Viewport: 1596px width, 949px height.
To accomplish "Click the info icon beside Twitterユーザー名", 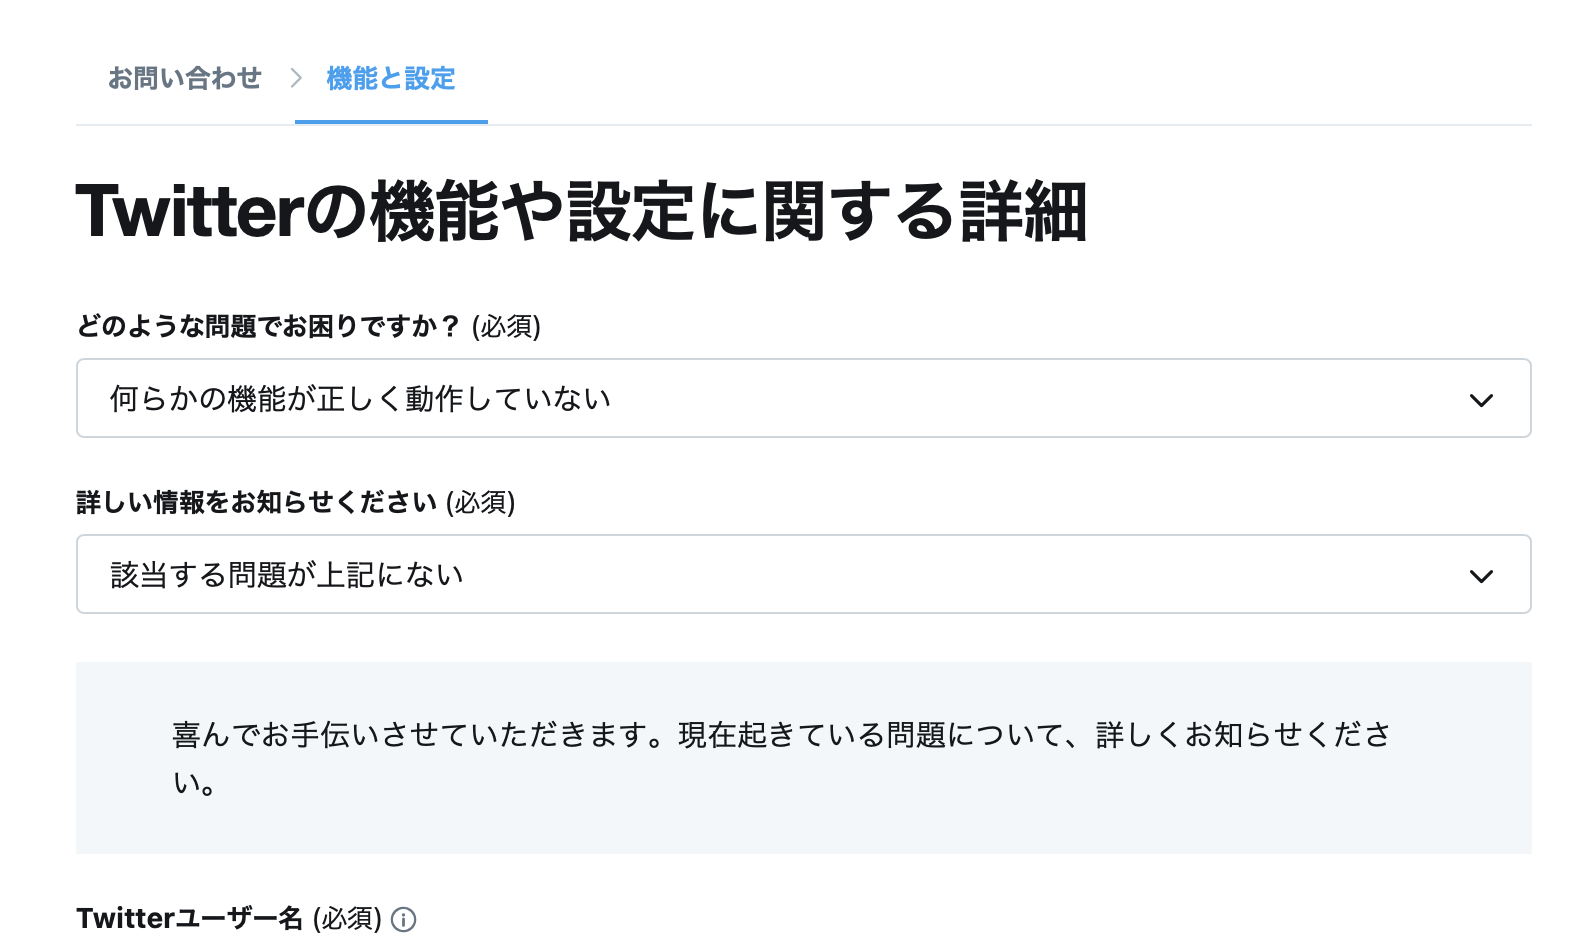I will [403, 919].
